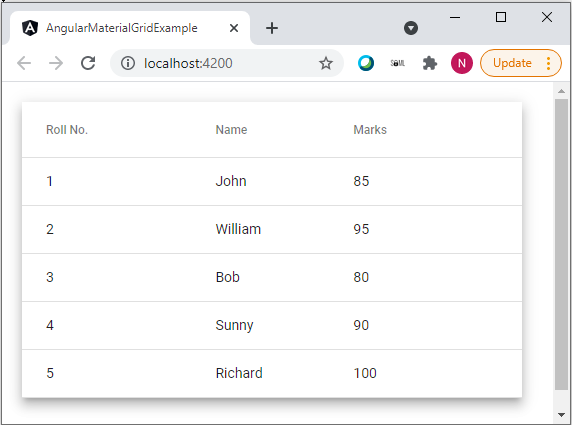Open the three-dot Chrome menu
Image resolution: width=572 pixels, height=425 pixels.
point(548,63)
